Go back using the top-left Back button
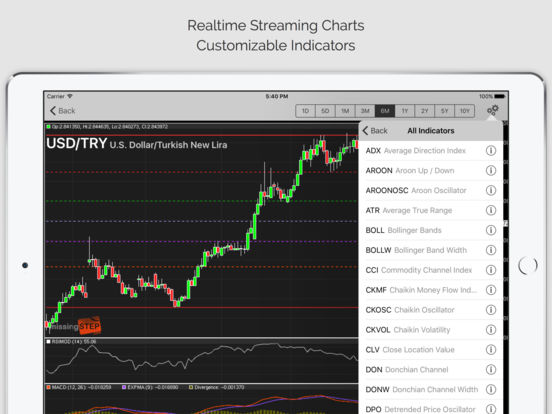 pos(63,111)
